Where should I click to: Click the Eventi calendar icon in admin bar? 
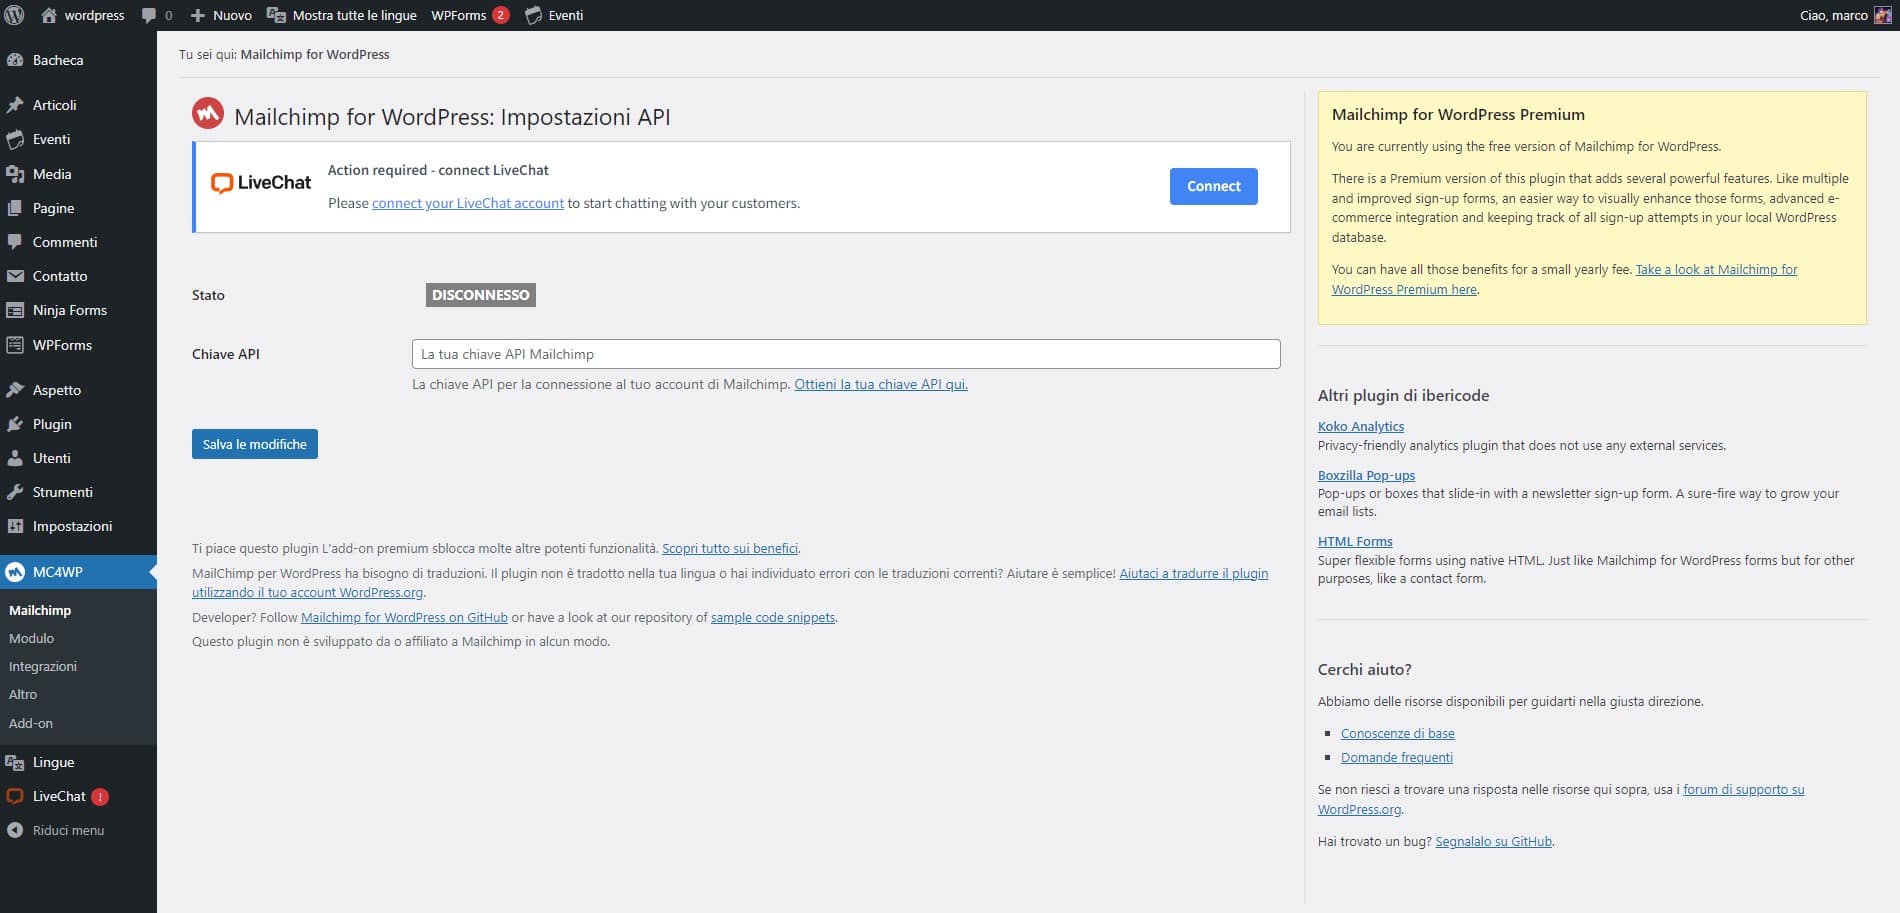click(534, 15)
